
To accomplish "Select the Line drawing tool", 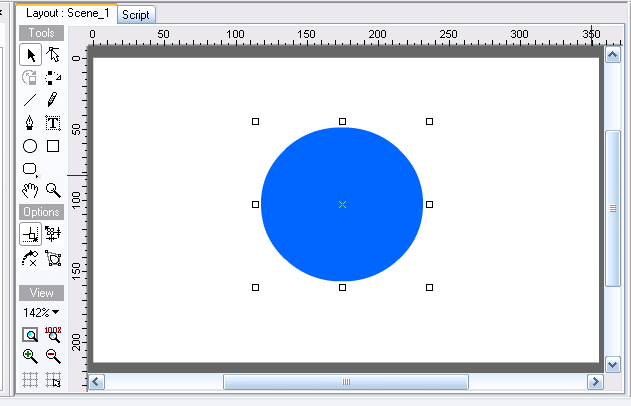I will (x=30, y=100).
